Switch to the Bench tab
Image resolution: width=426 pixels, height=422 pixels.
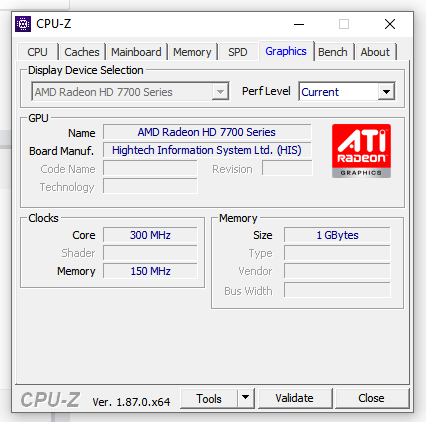[x=333, y=52]
